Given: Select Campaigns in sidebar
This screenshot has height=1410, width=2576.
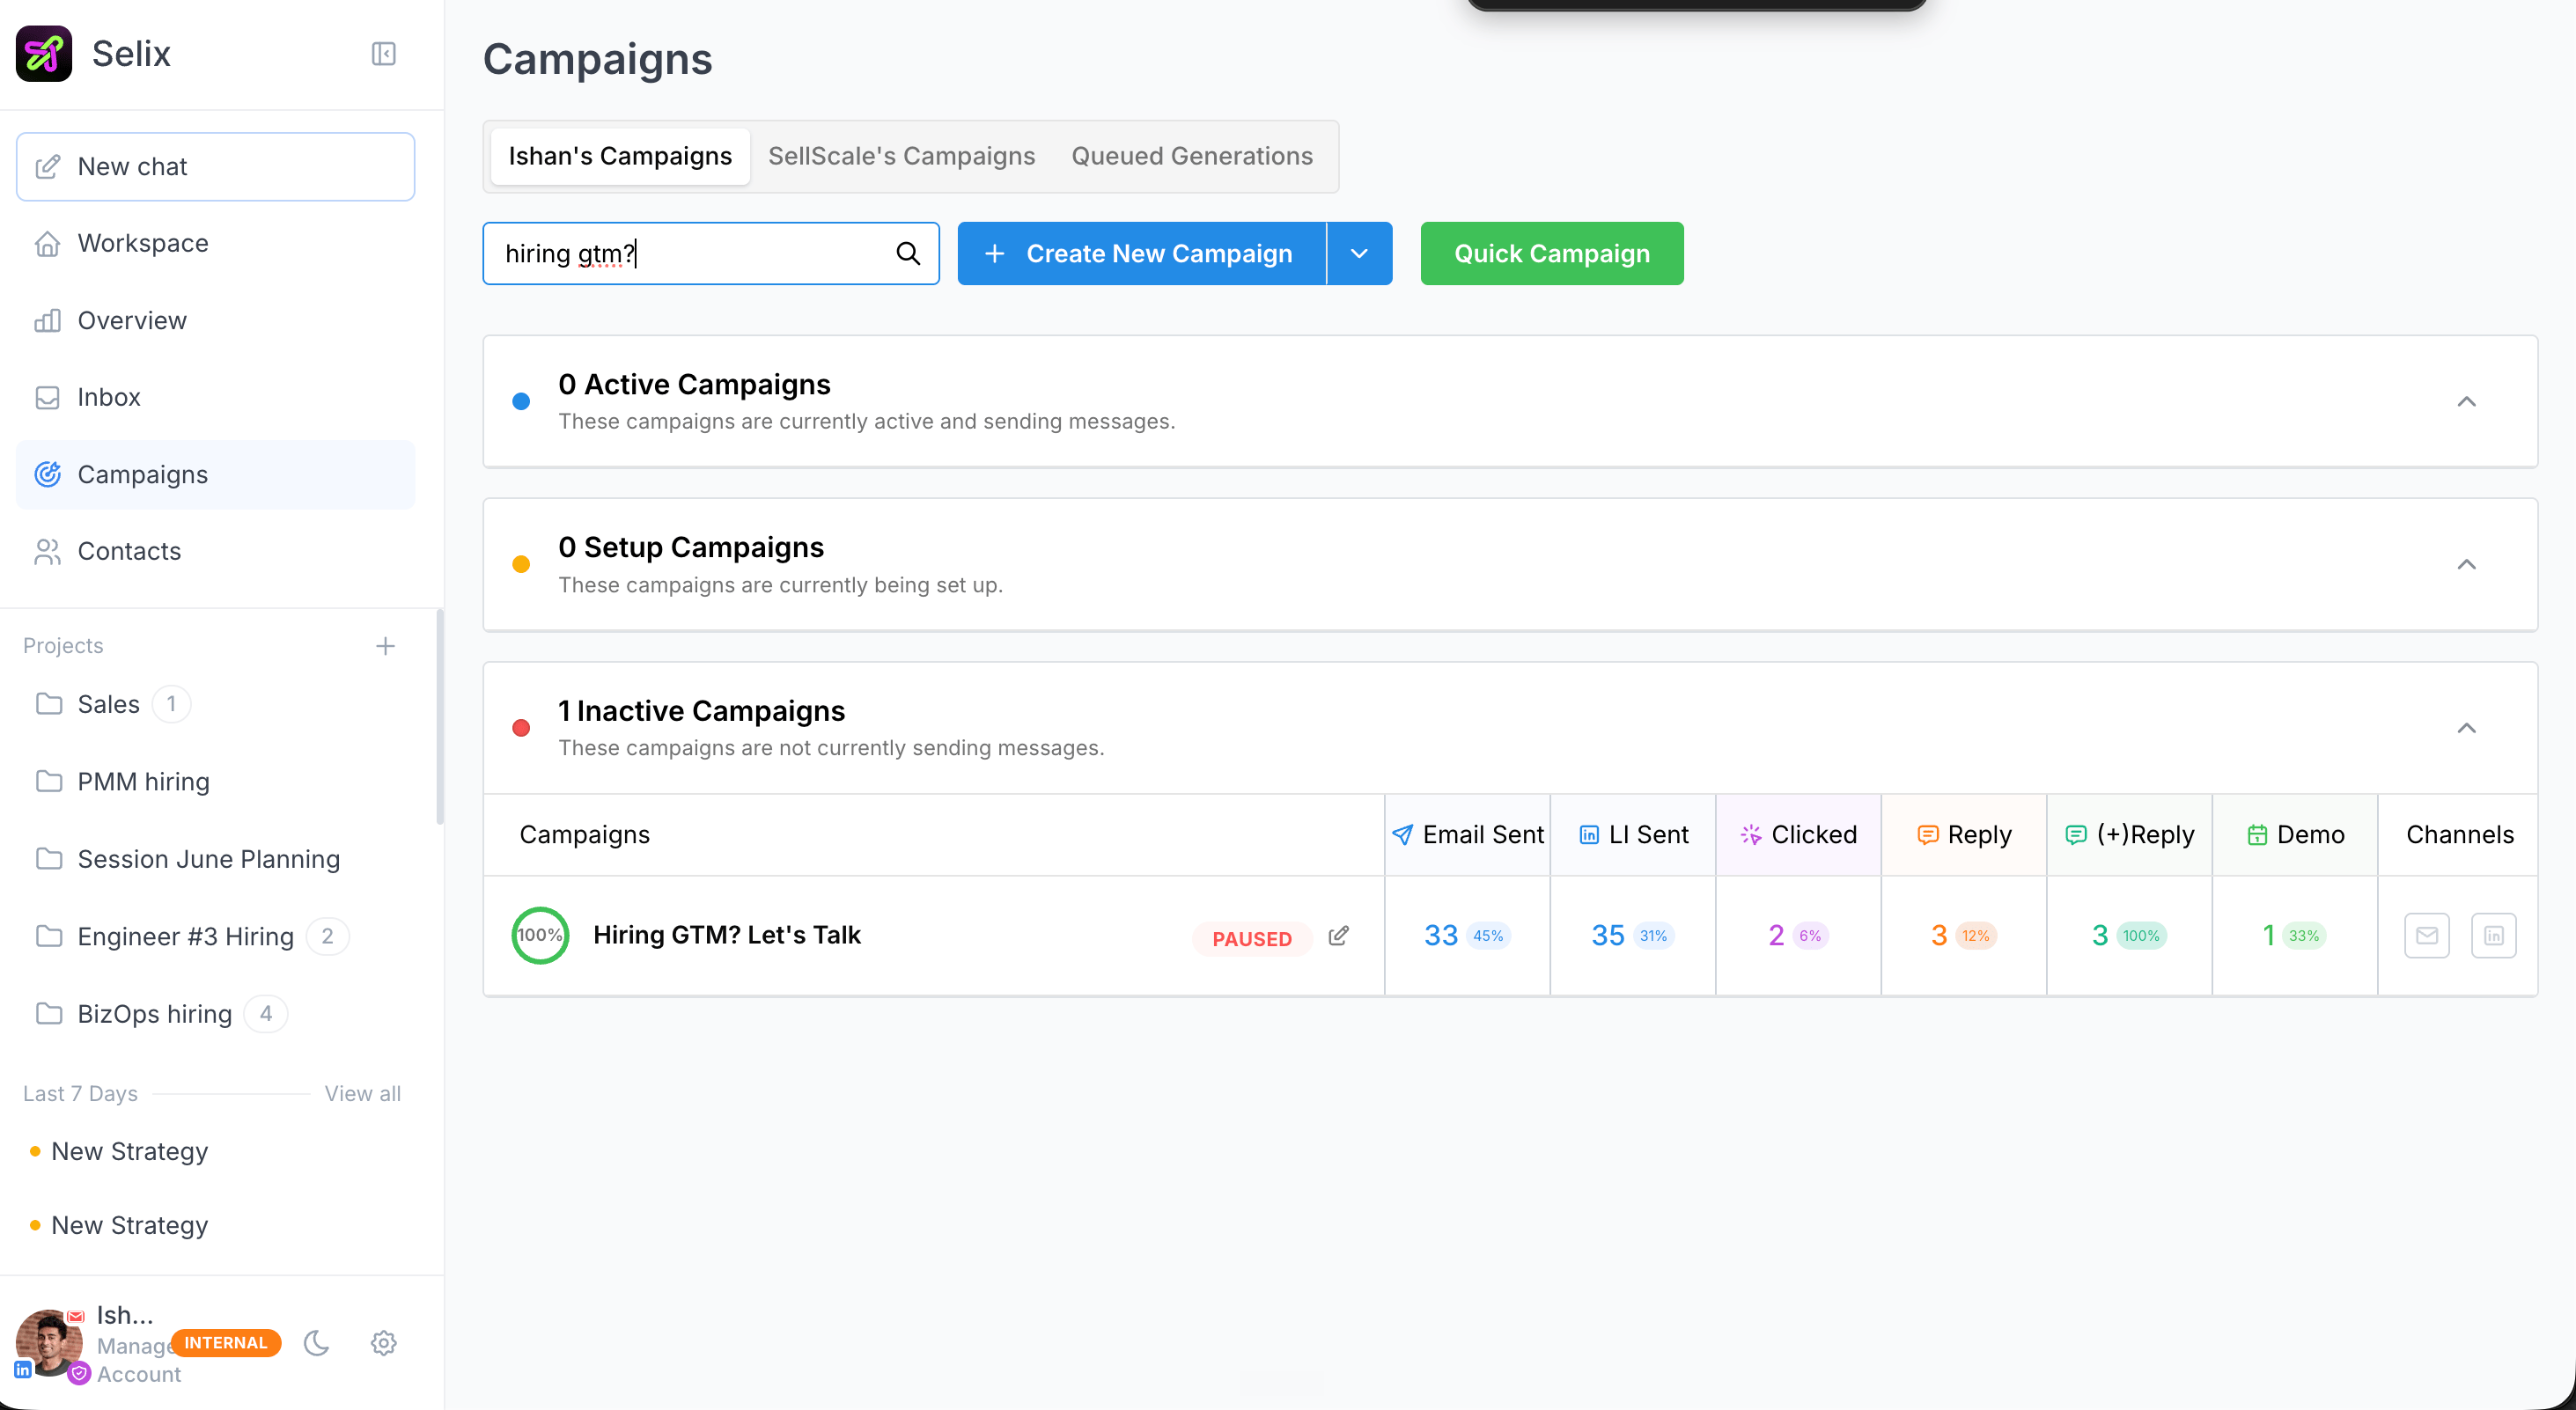Looking at the screenshot, I should (215, 474).
